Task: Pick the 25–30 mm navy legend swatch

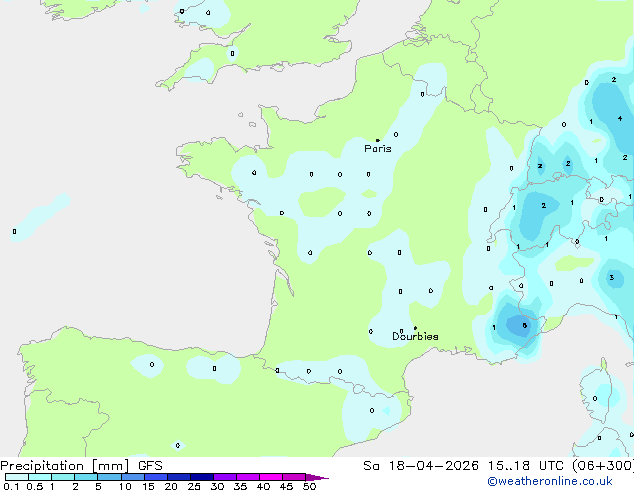Action: [202, 477]
